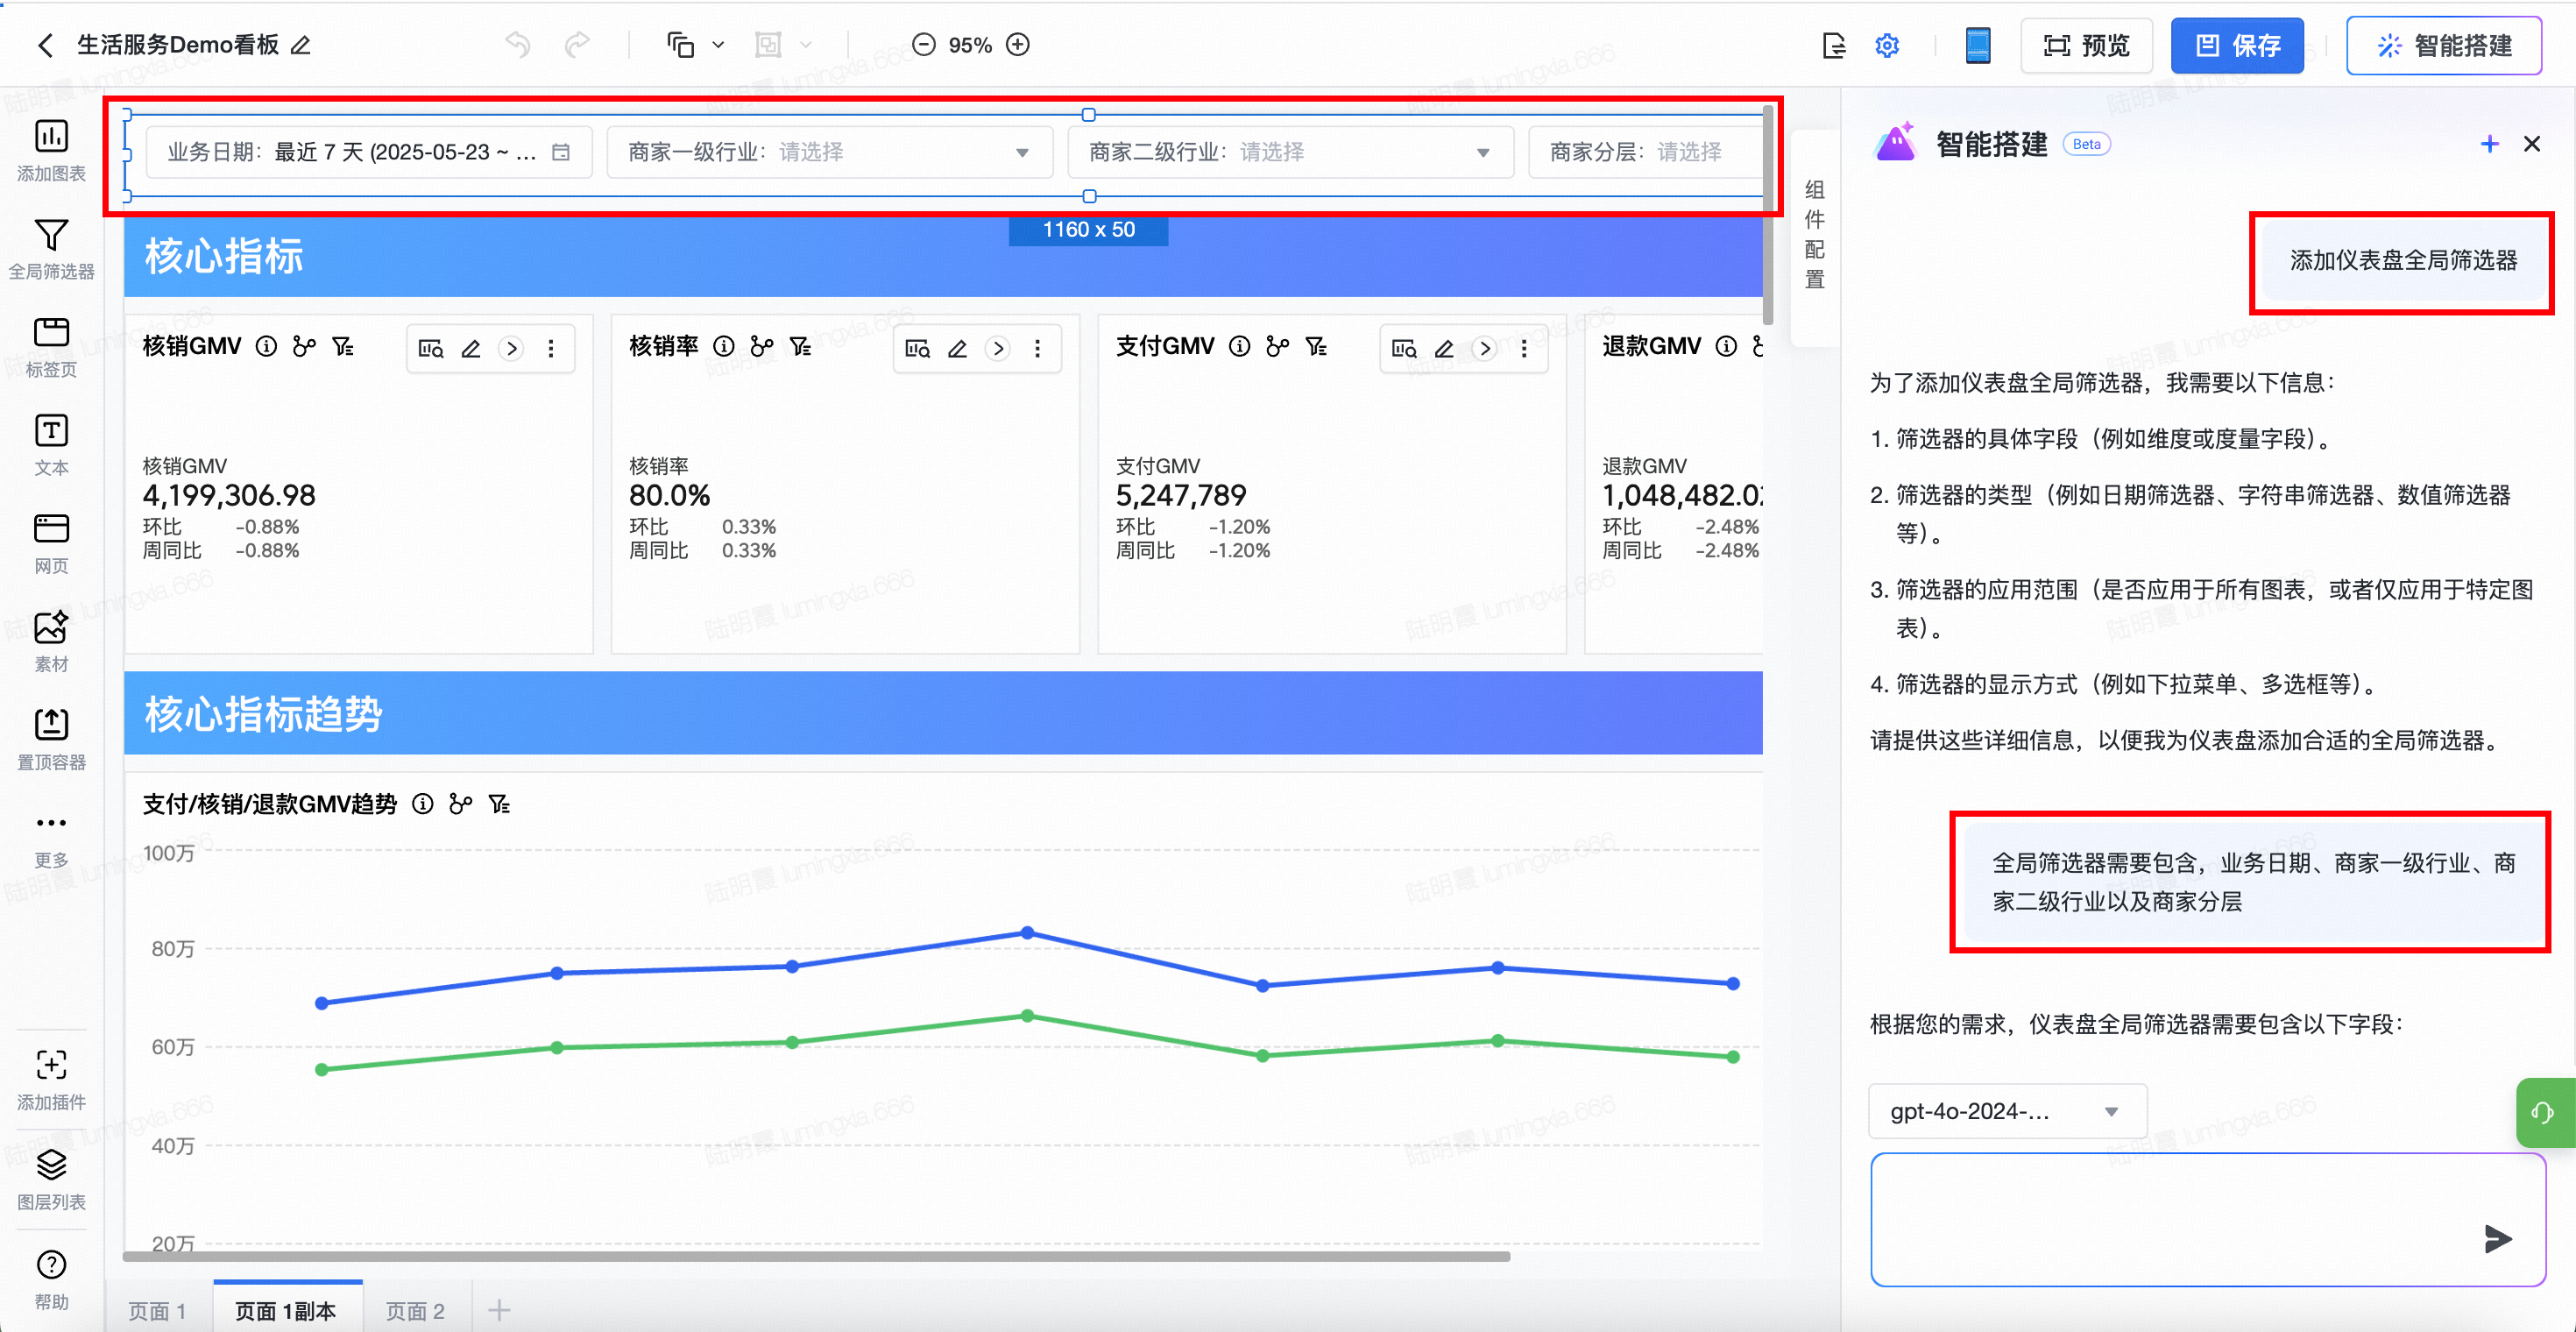This screenshot has width=2576, height=1332.
Task: Select the 标签页 sidebar icon
Action: click(x=51, y=333)
